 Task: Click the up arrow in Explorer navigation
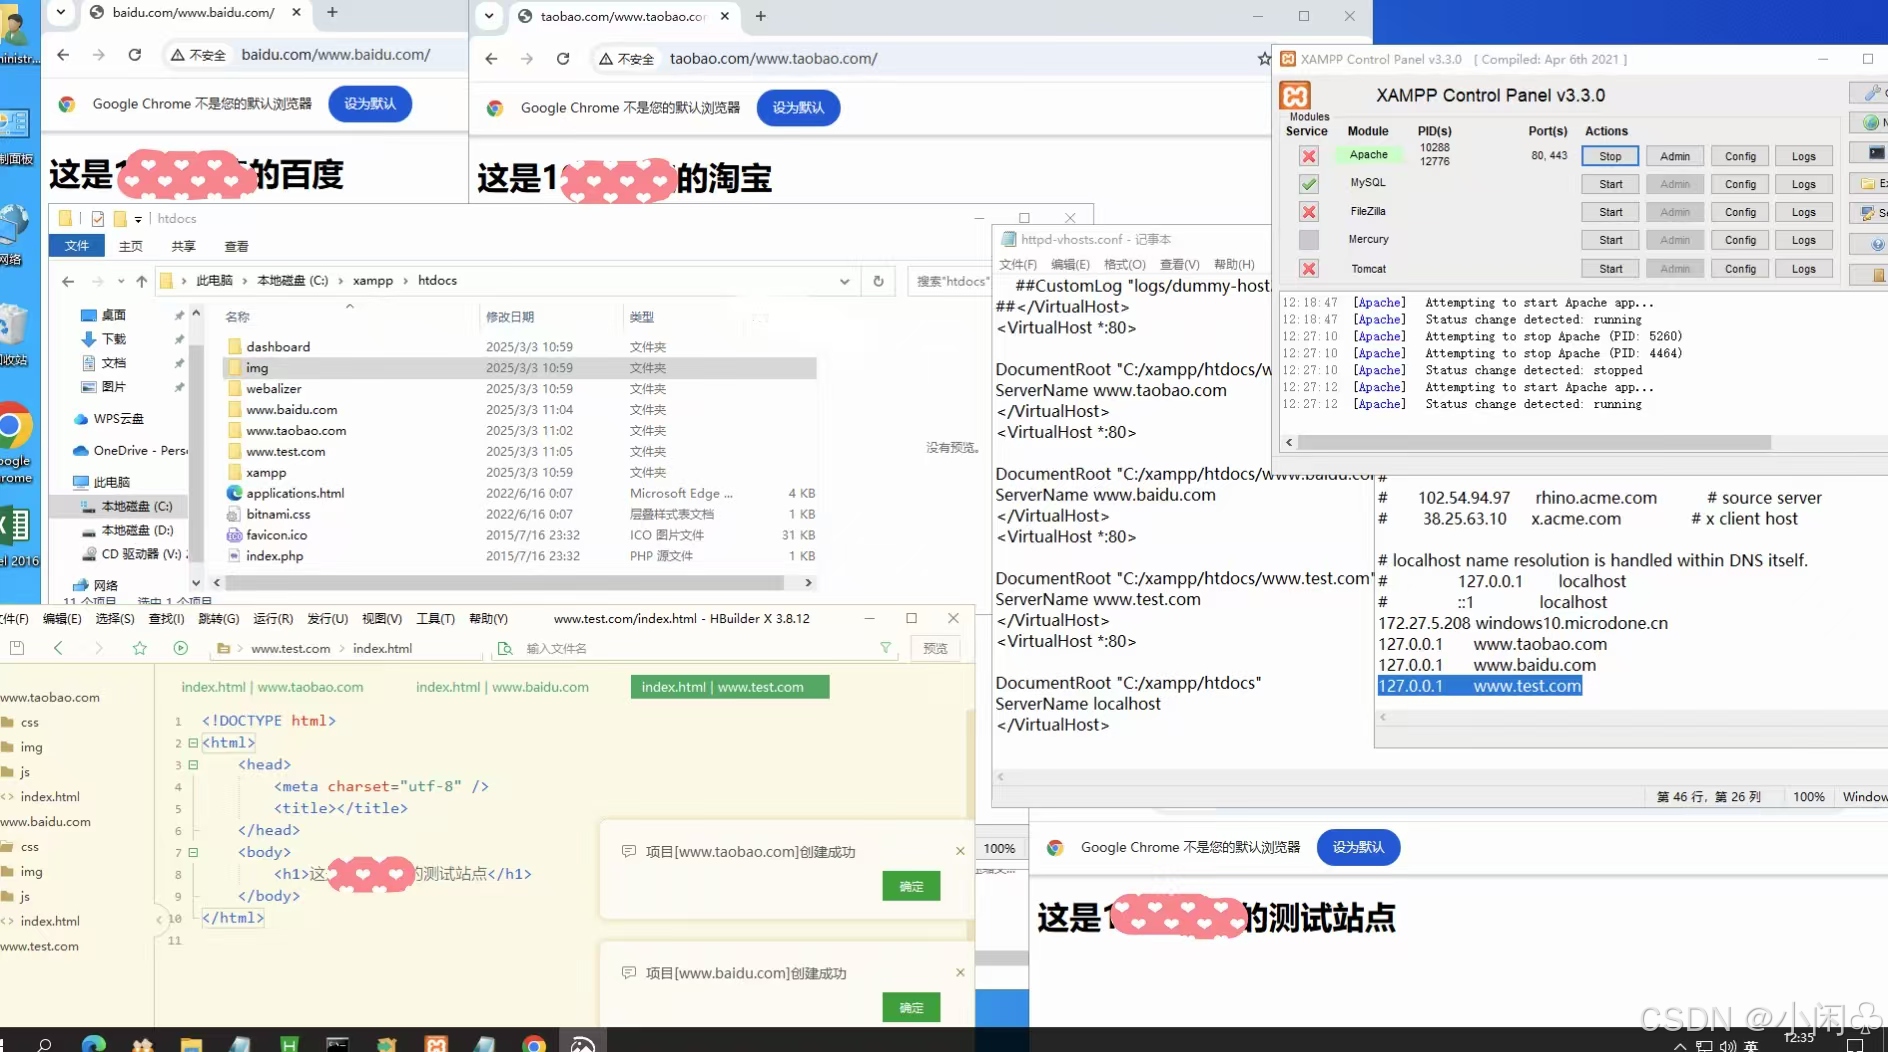point(142,281)
